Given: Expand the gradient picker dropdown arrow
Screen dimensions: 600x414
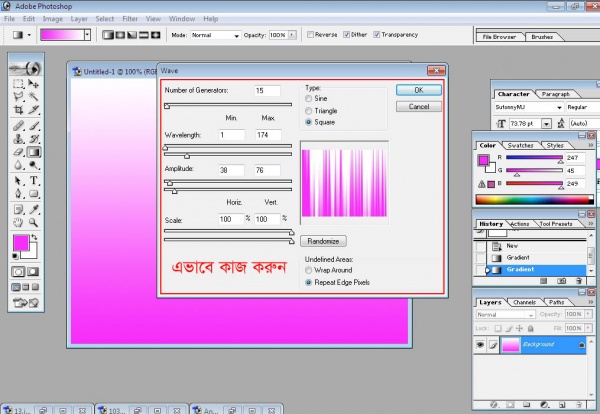Looking at the screenshot, I should [x=87, y=34].
